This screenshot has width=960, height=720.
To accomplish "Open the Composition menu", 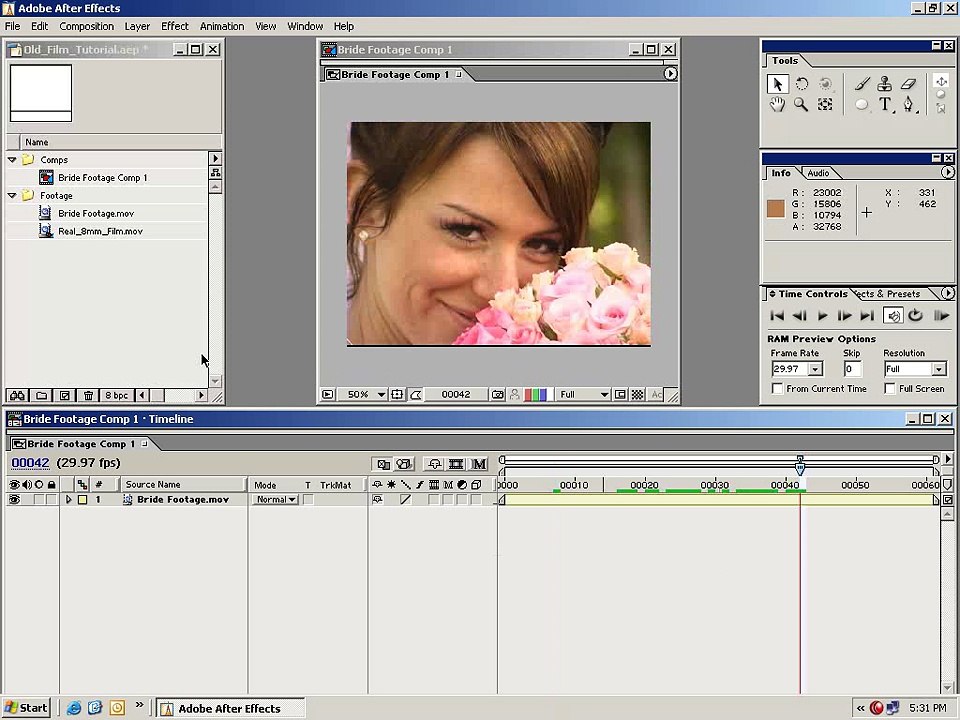I will pyautogui.click(x=86, y=26).
